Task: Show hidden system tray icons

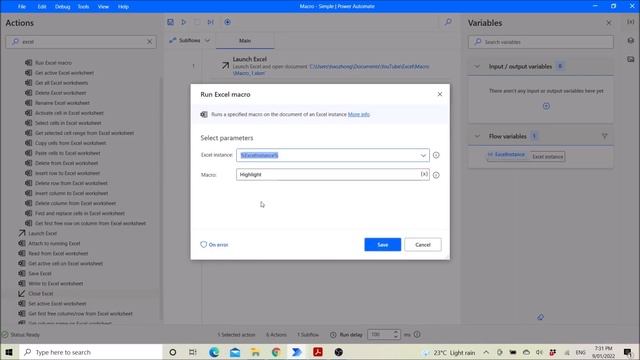Action: pos(486,352)
